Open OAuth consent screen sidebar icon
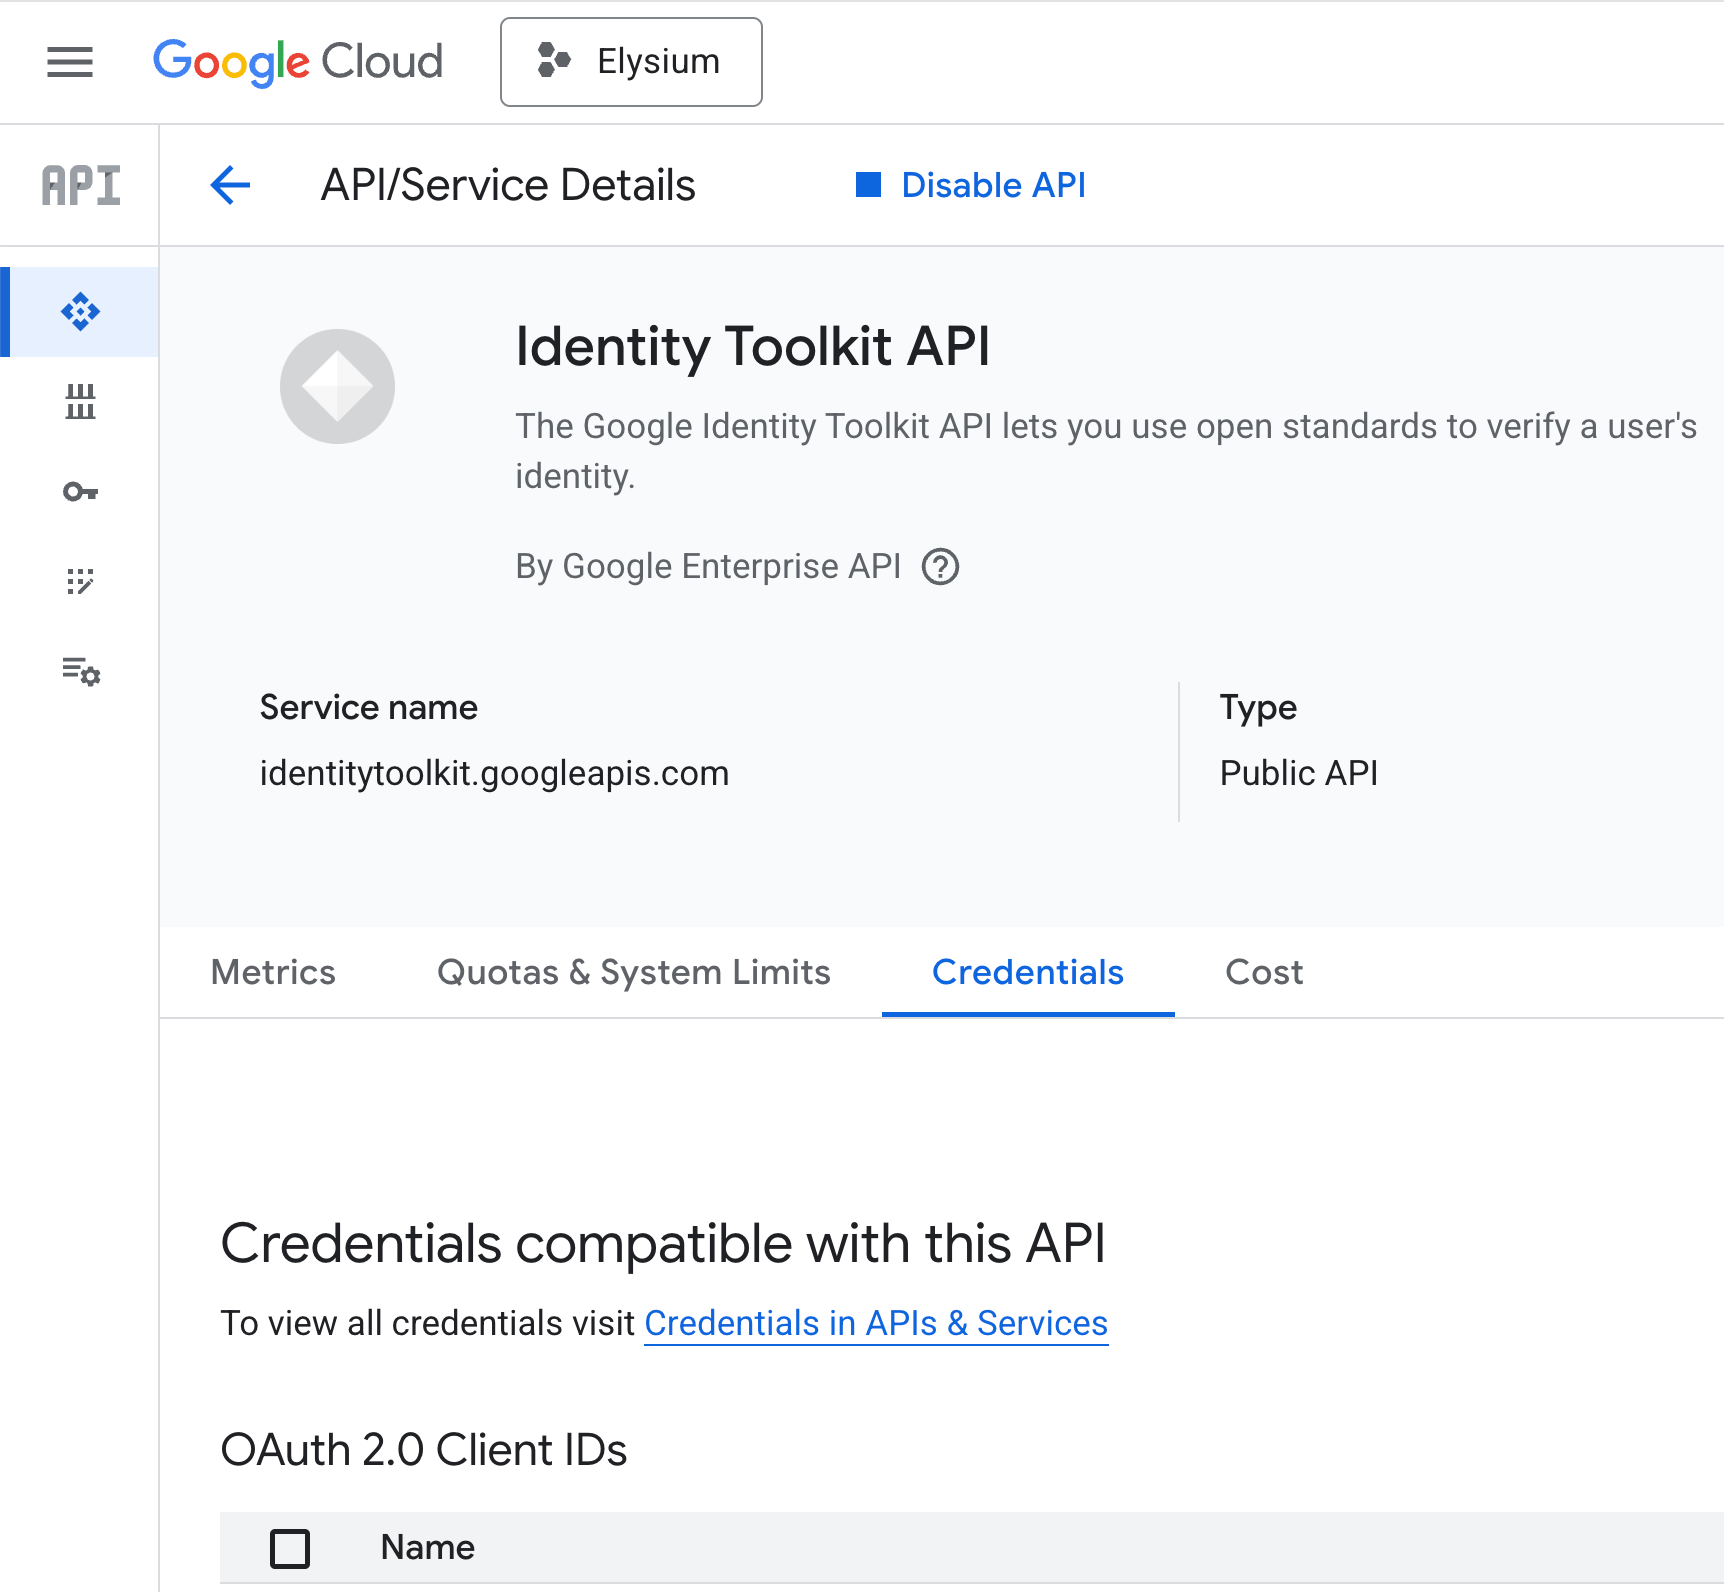Screen dimensions: 1724x1592 80,581
